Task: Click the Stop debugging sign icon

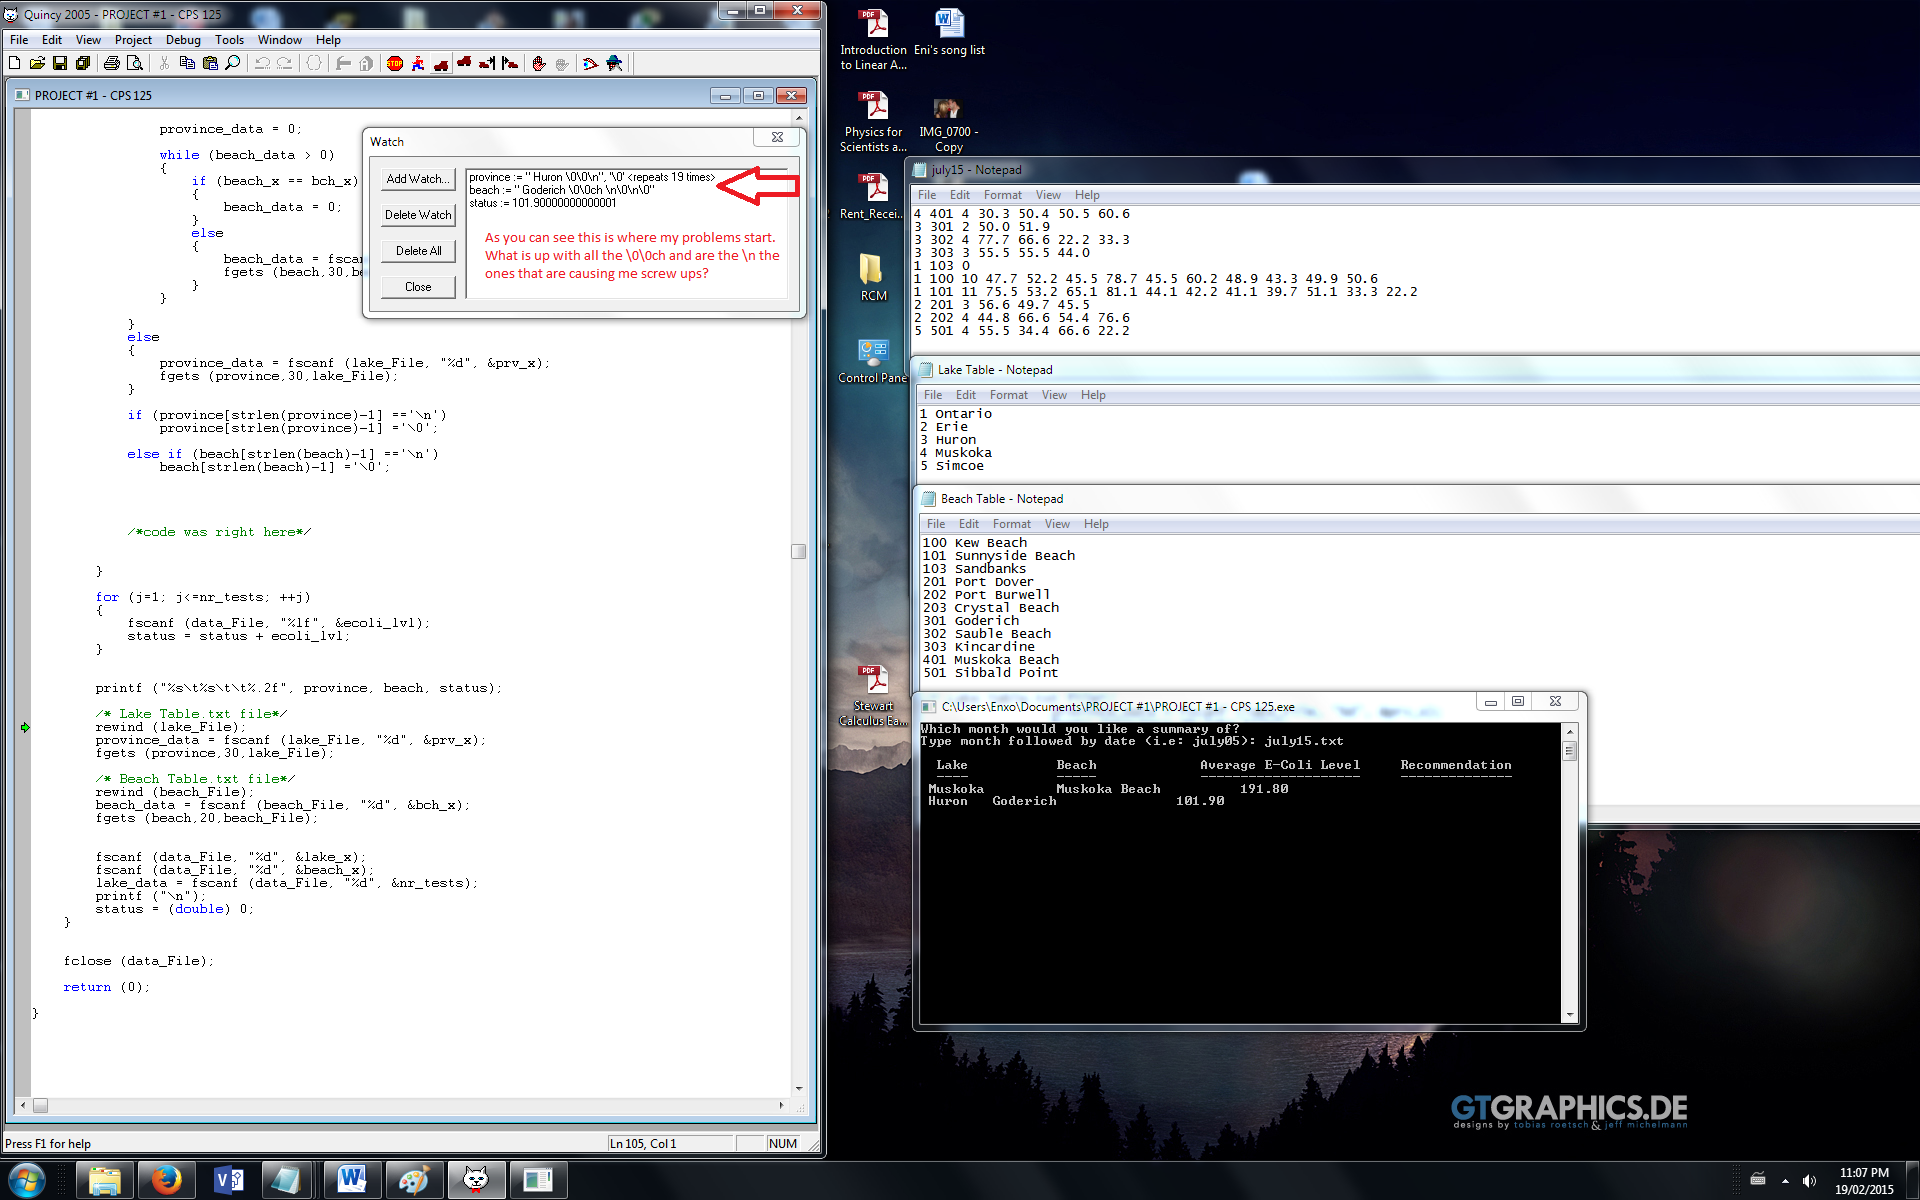Action: pyautogui.click(x=395, y=63)
